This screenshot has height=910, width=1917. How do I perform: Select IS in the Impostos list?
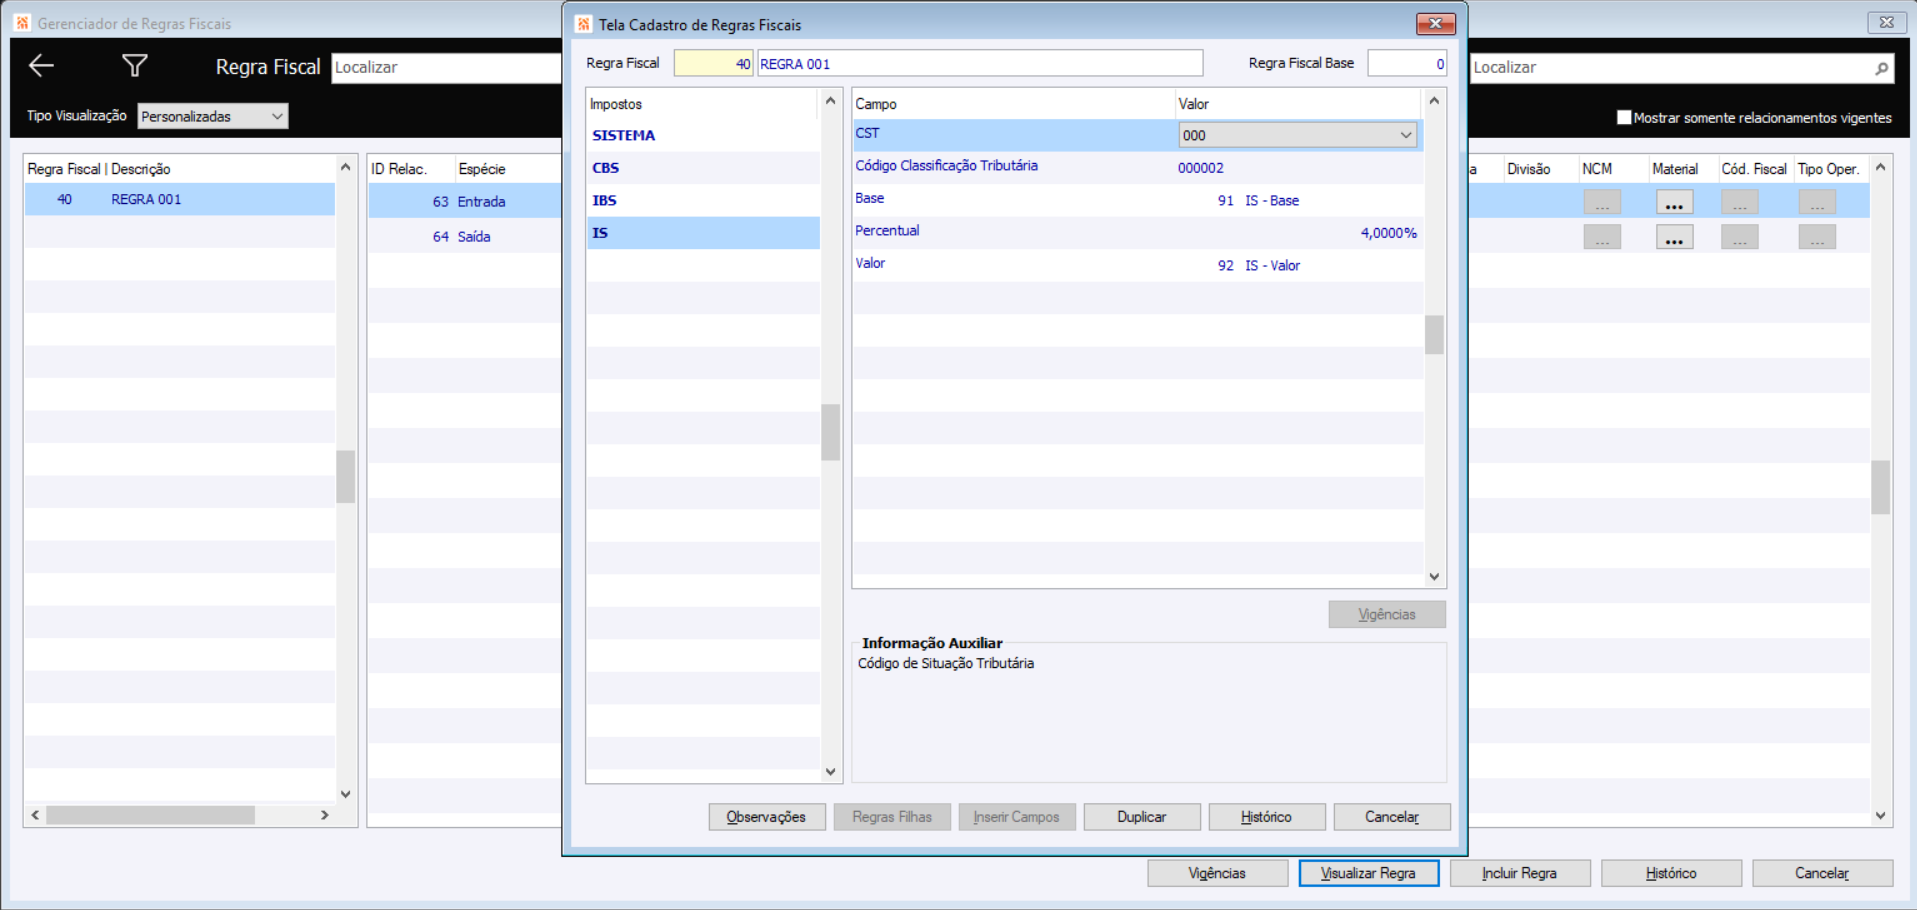click(703, 233)
